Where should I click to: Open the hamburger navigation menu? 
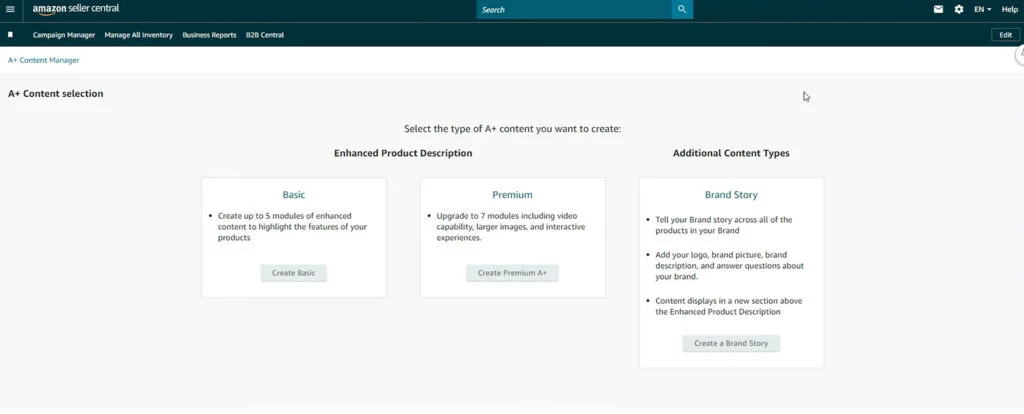[10, 10]
